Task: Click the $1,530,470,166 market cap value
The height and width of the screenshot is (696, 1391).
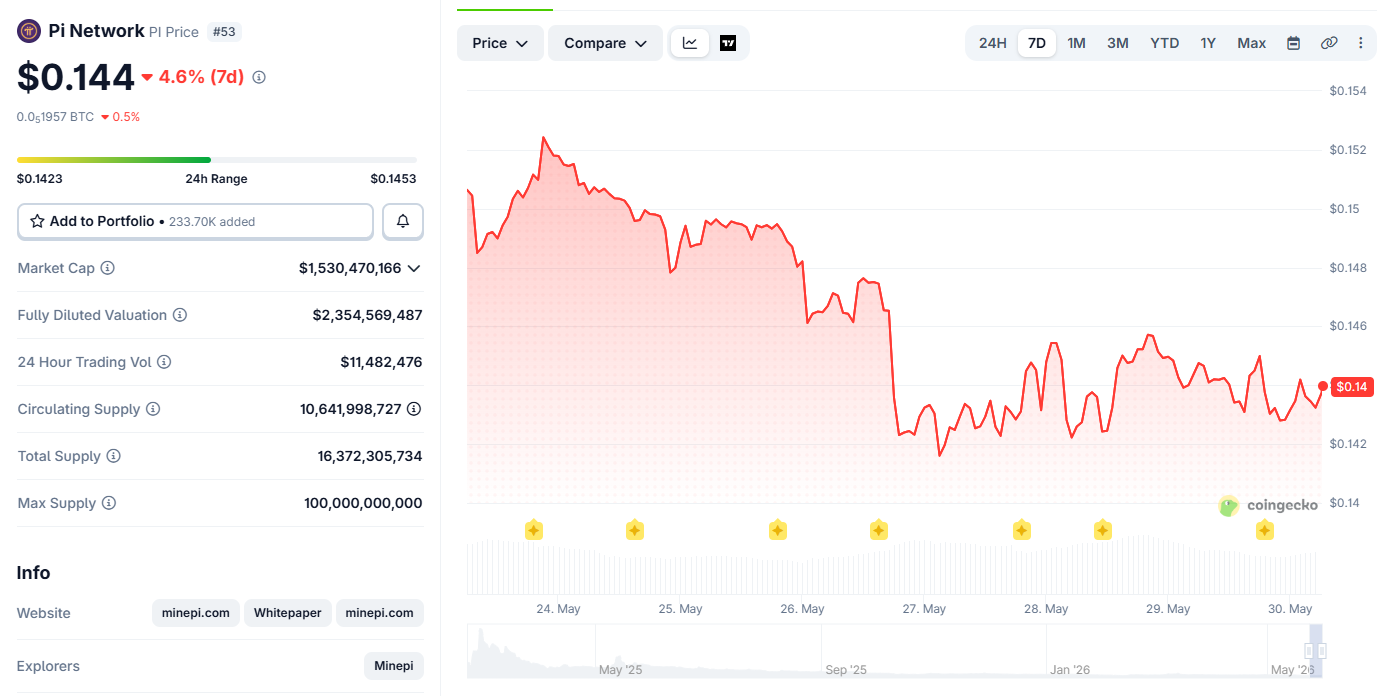Action: (350, 268)
